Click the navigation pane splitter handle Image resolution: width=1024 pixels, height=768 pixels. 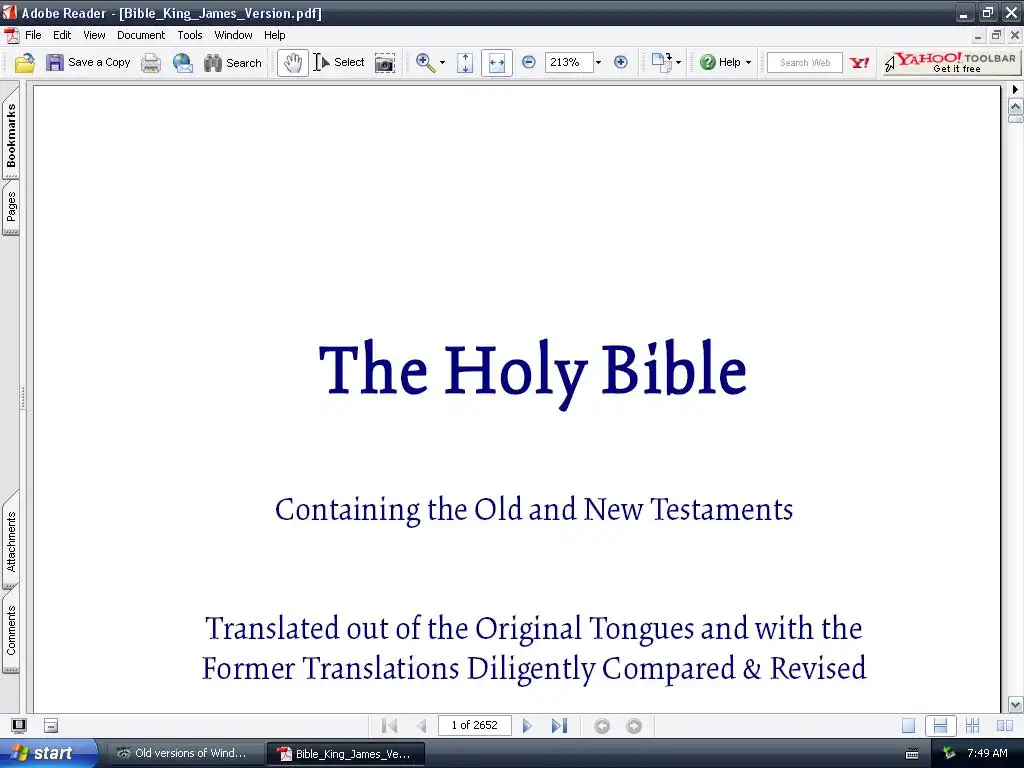click(x=24, y=397)
